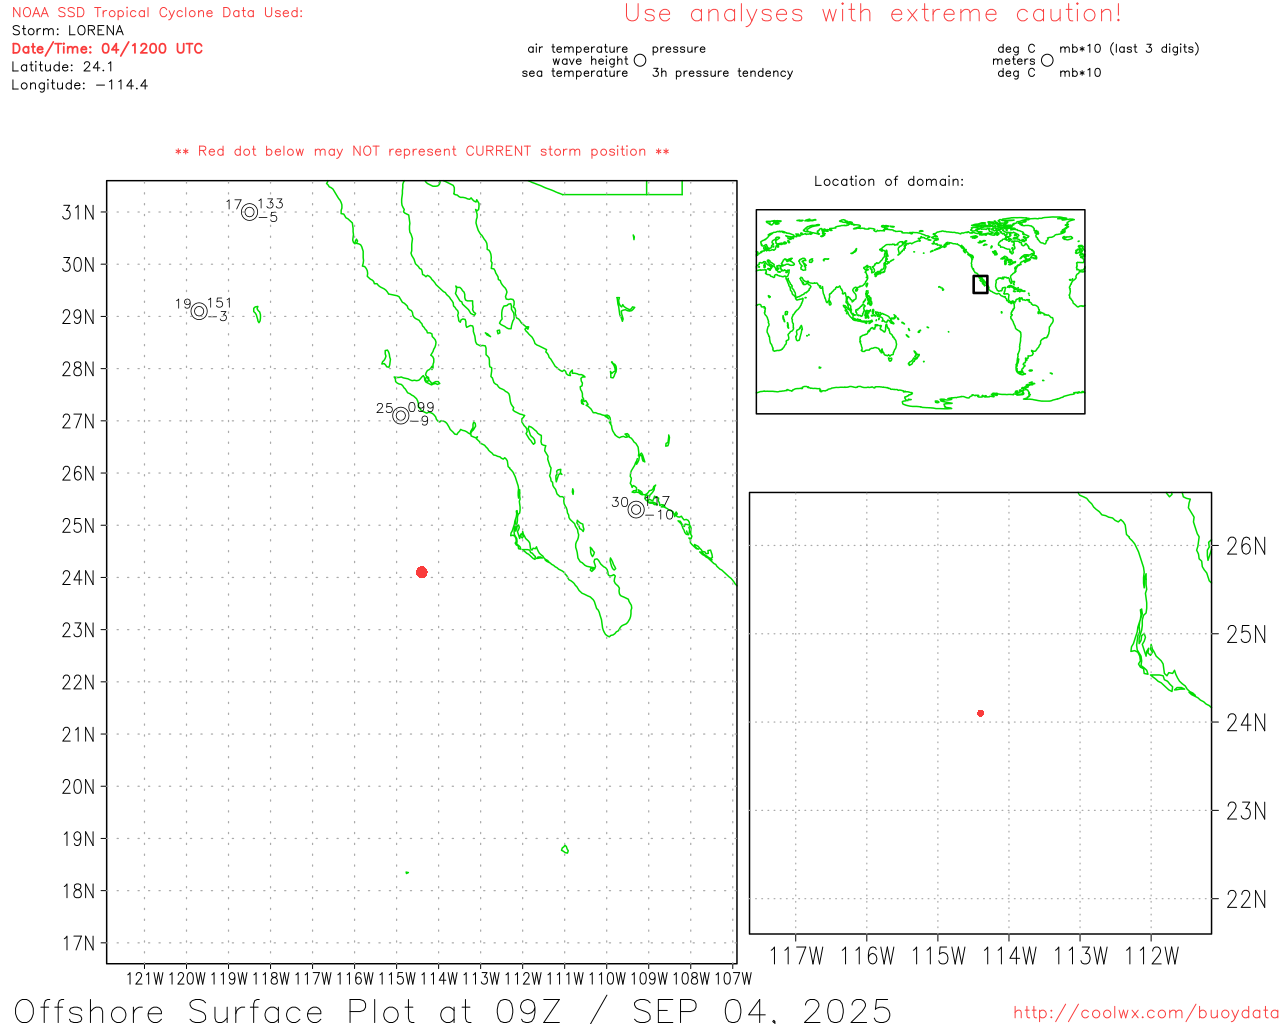This screenshot has height=1024, width=1280.
Task: Click the 'Date/Time: 04/1200 UTC' text
Action: 107,49
